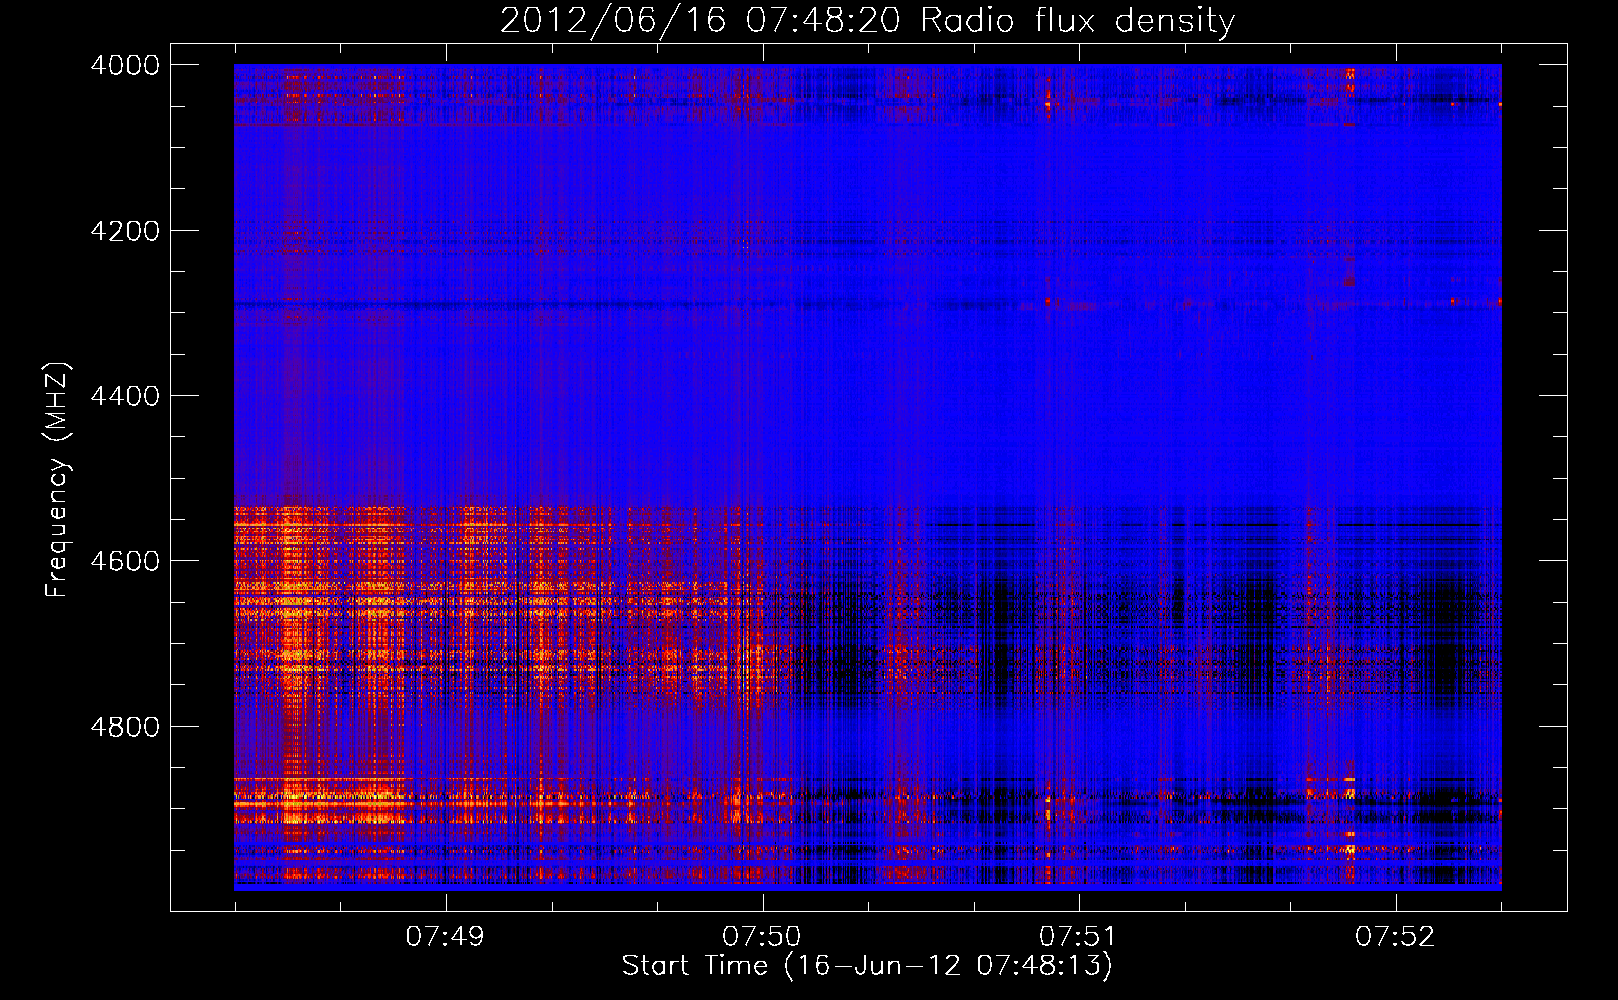This screenshot has width=1618, height=1000.
Task: Click the 07:49 time axis label
Action: point(445,937)
